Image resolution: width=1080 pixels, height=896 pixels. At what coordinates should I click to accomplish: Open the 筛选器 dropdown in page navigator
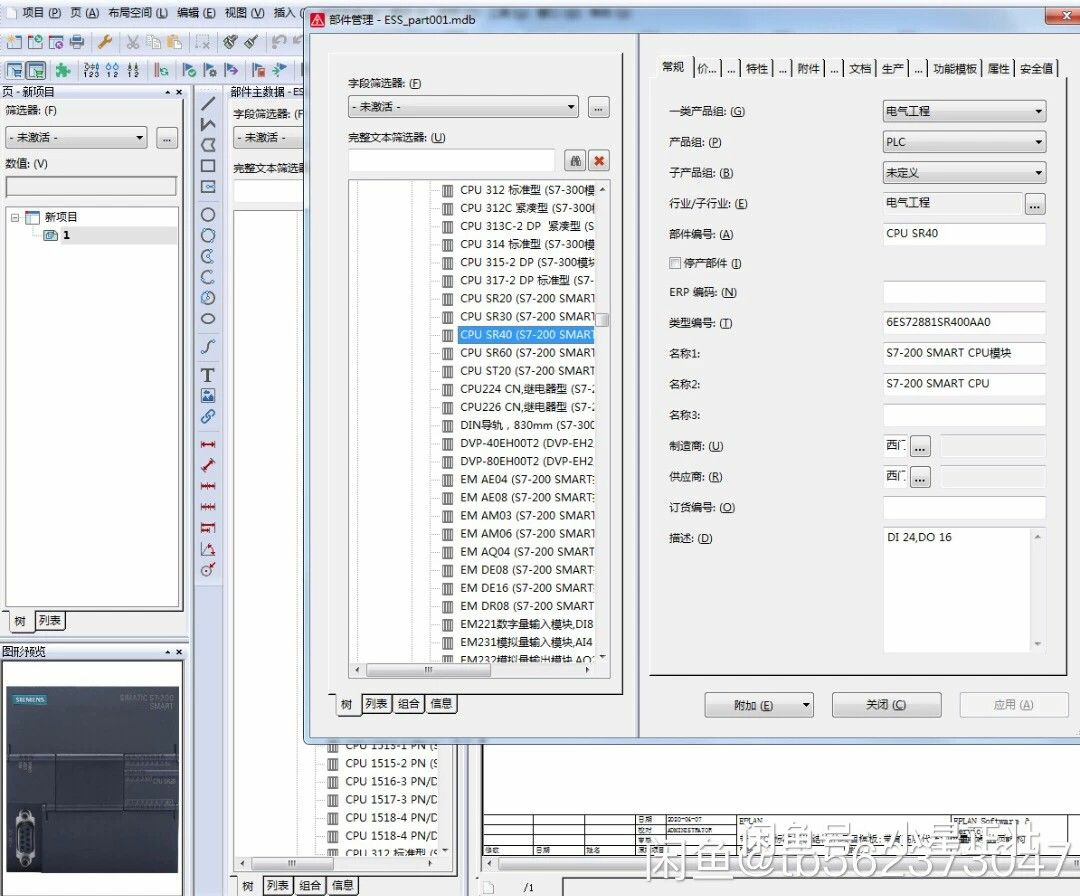pos(76,138)
